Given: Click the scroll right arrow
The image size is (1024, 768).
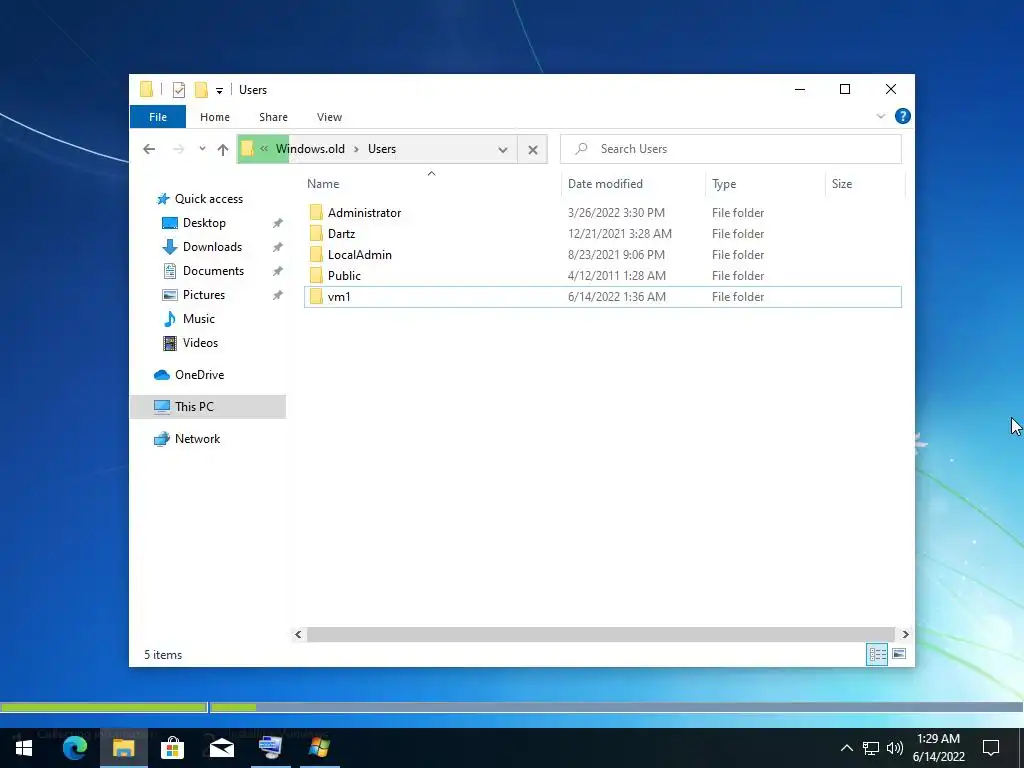Looking at the screenshot, I should click(905, 634).
